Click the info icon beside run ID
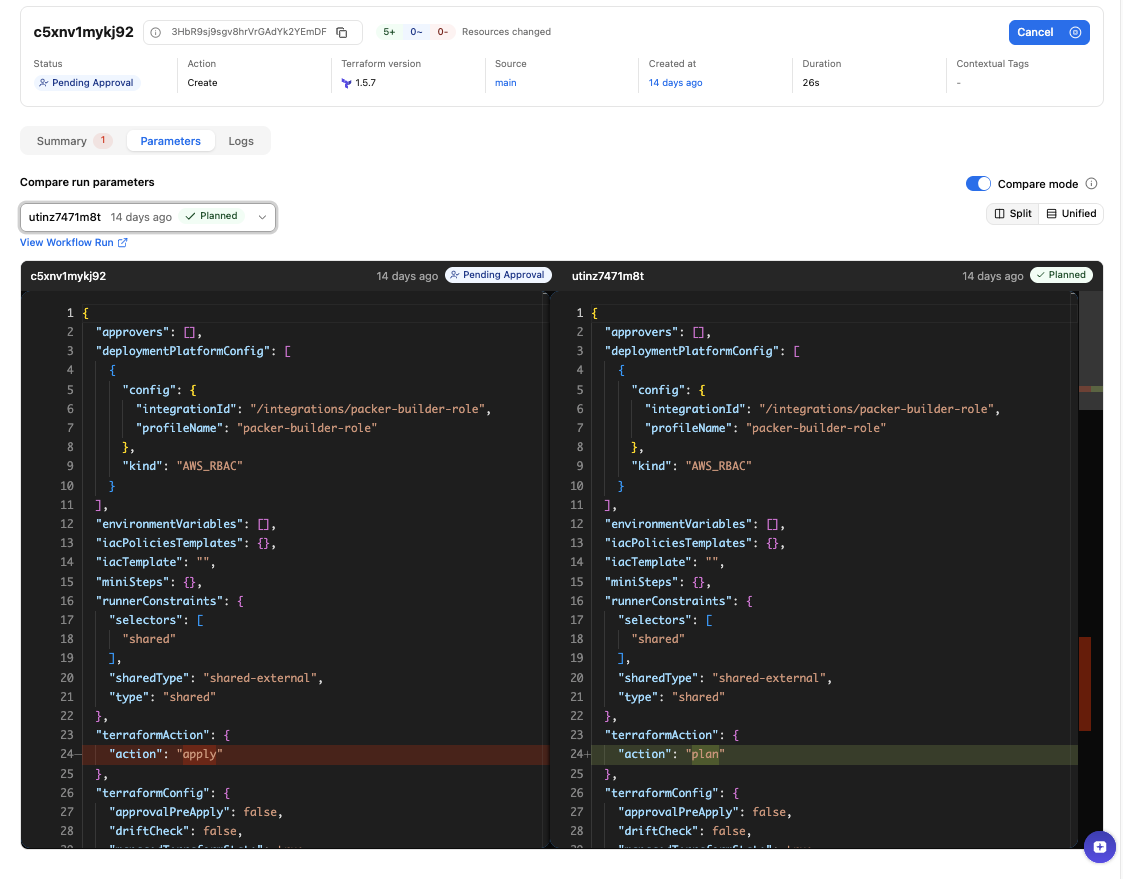The height and width of the screenshot is (879, 1123). click(x=155, y=32)
